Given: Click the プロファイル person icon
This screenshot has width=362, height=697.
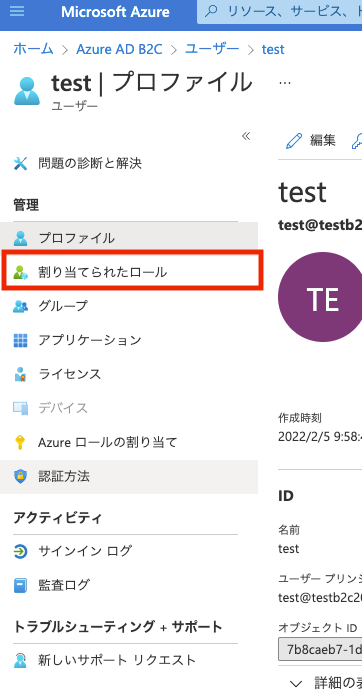Looking at the screenshot, I should pyautogui.click(x=20, y=238).
